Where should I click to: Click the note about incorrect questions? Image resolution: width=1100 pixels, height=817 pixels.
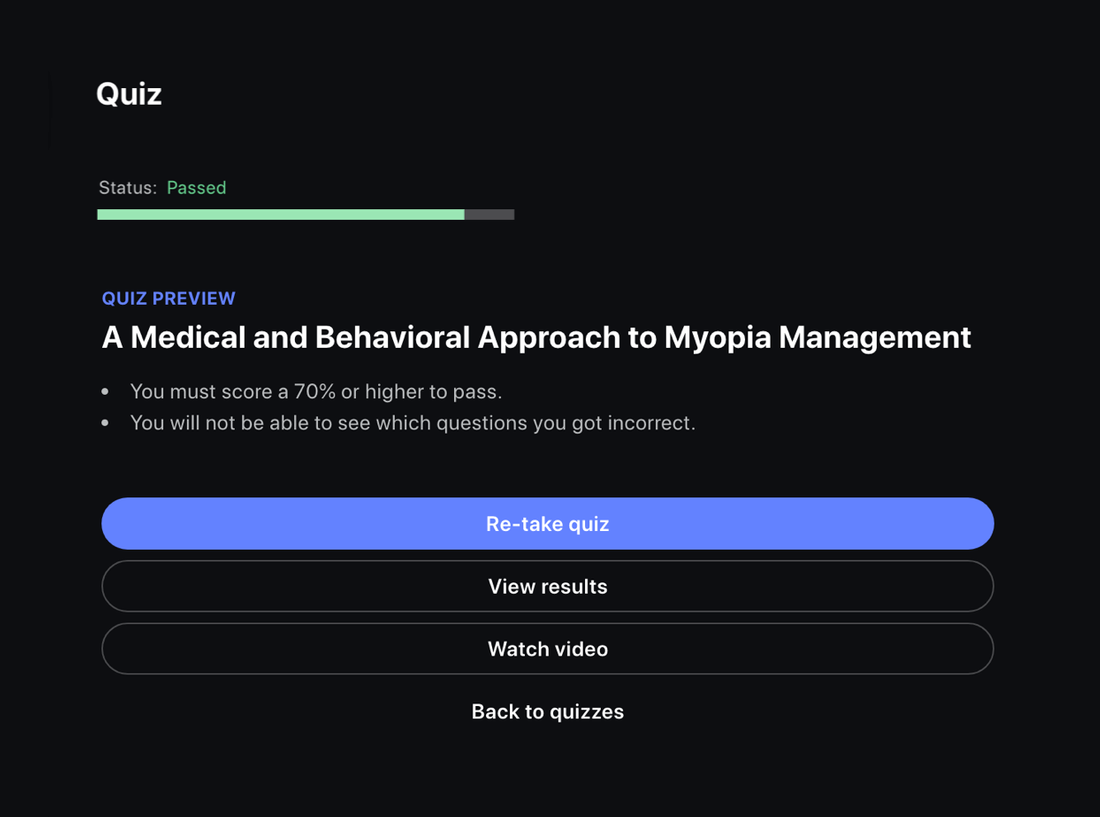point(412,423)
